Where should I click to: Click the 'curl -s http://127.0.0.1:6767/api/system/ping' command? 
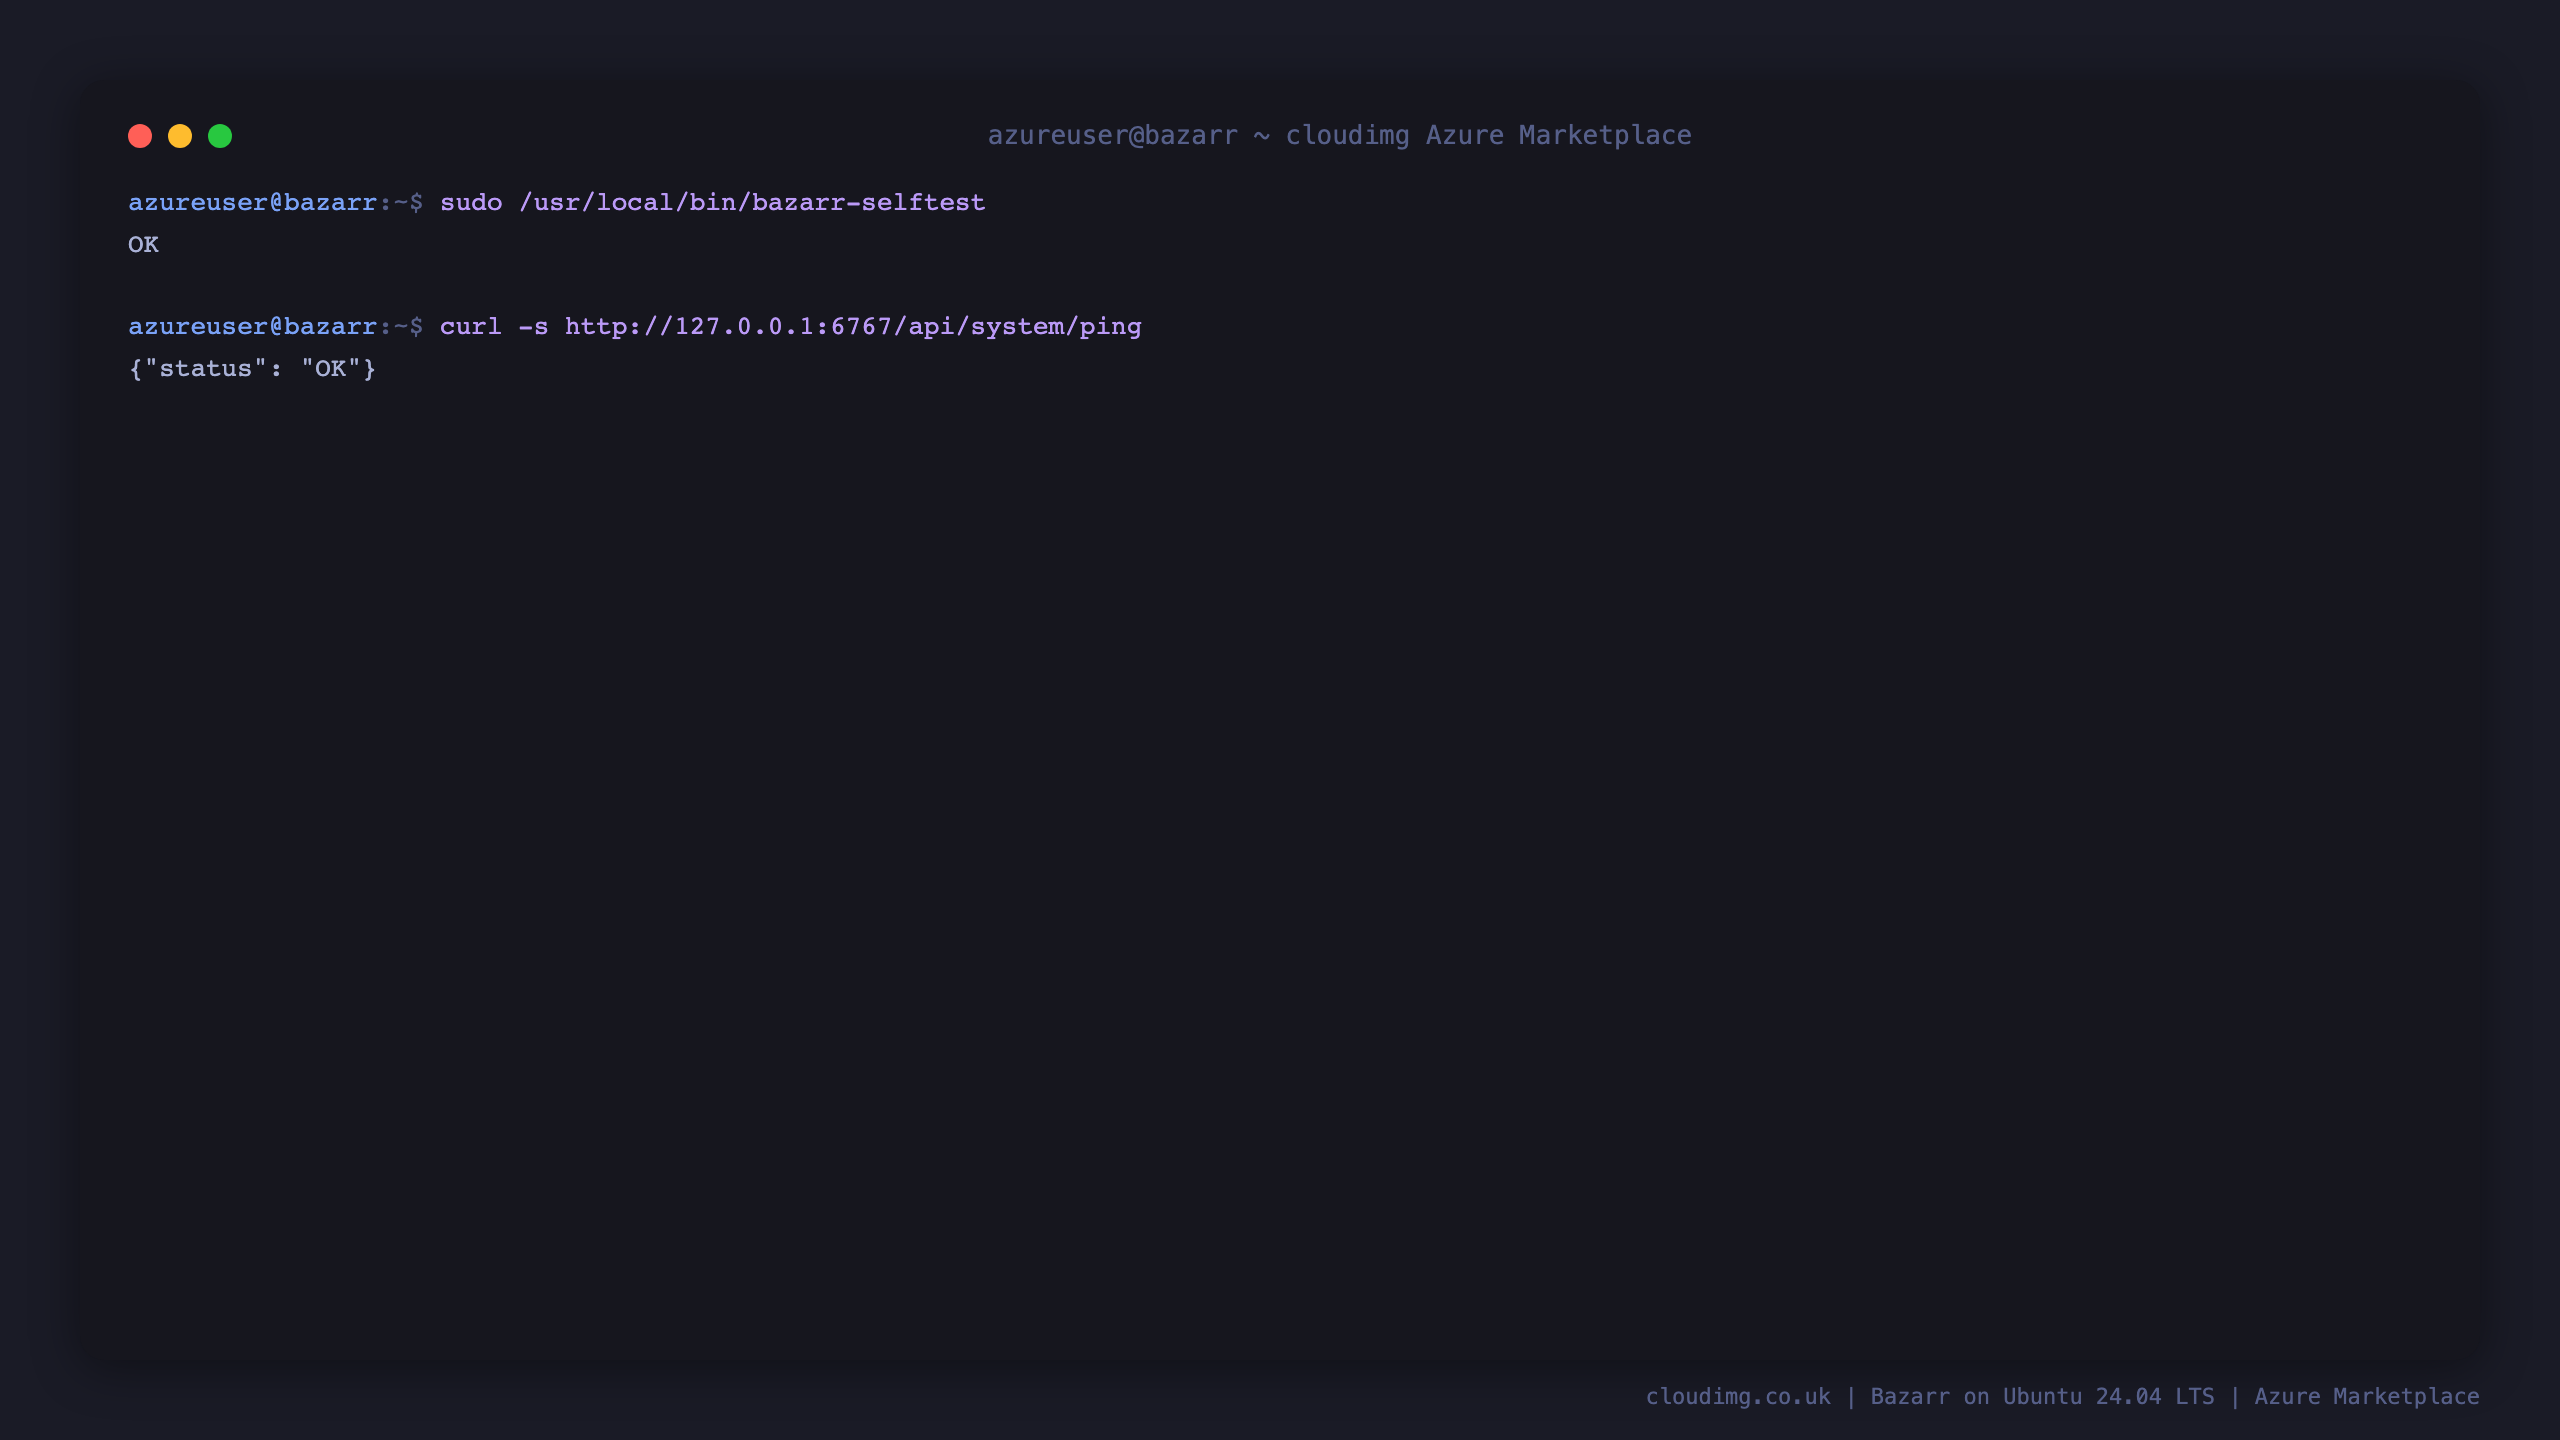pos(790,327)
